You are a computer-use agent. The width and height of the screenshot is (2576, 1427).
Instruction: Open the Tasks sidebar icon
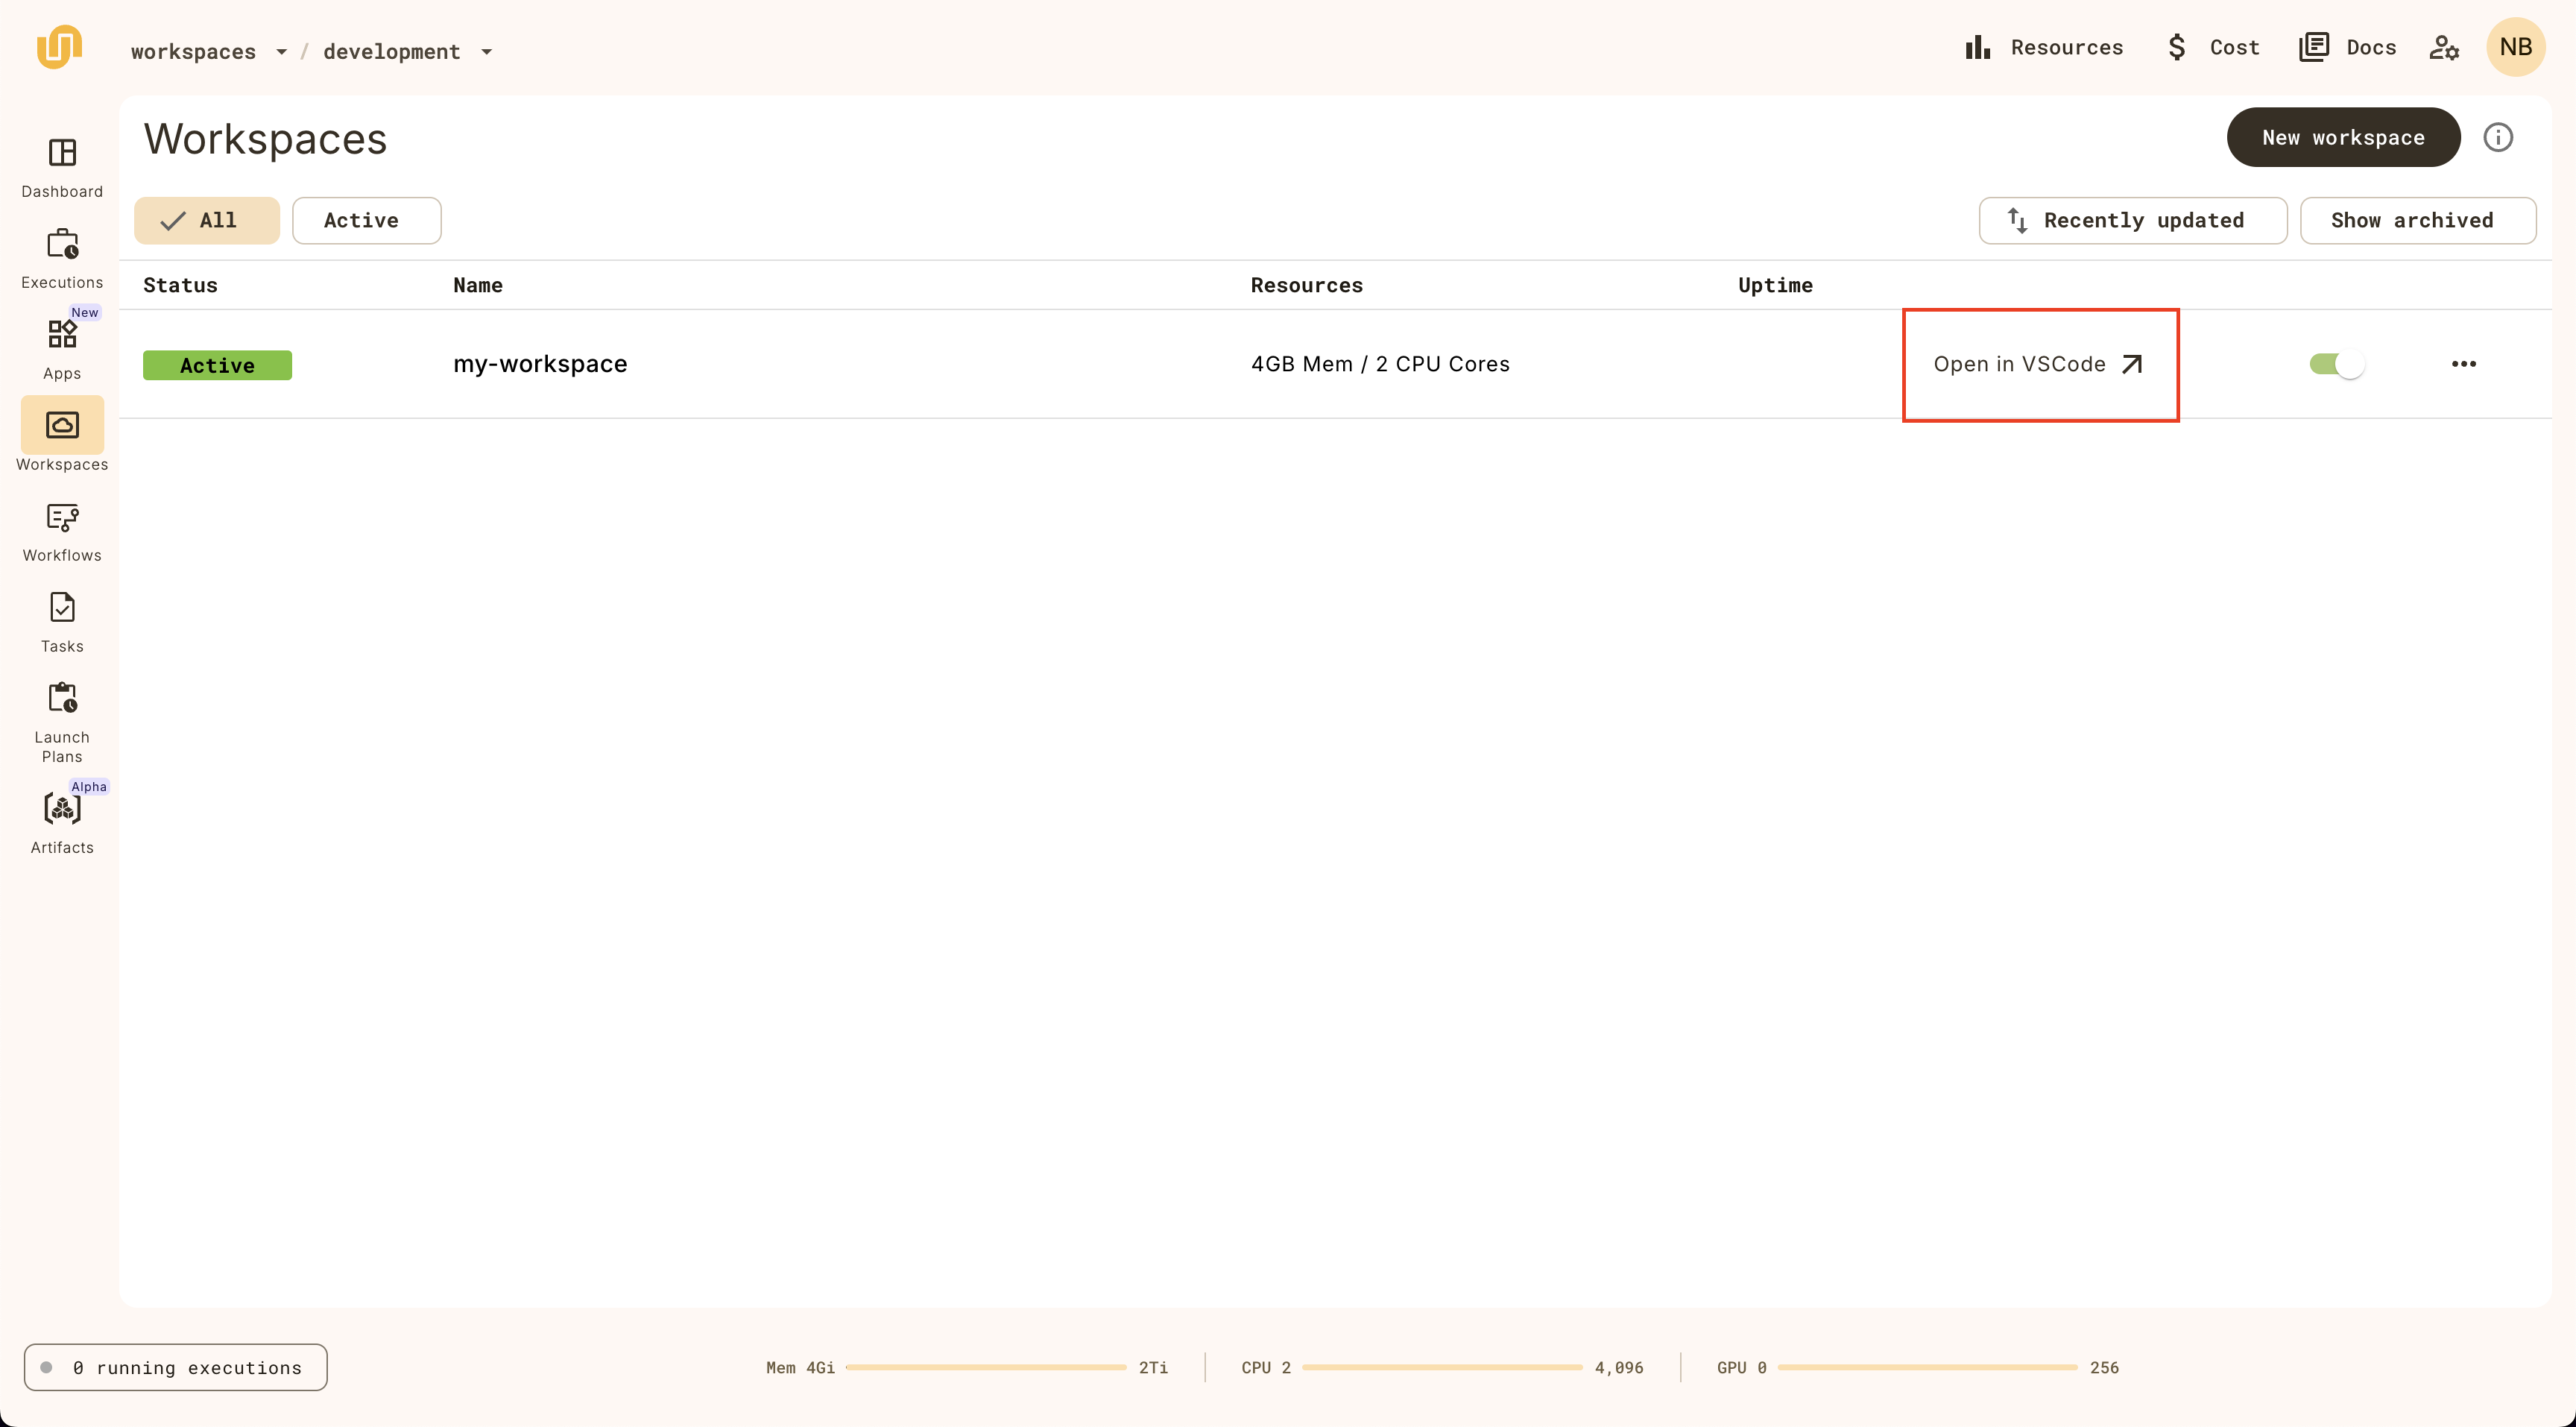pyautogui.click(x=62, y=608)
